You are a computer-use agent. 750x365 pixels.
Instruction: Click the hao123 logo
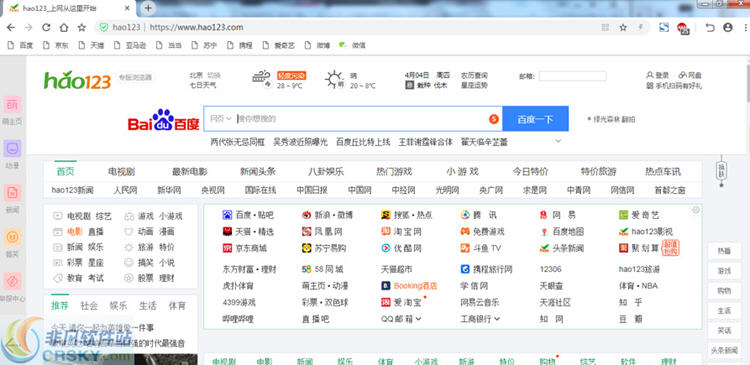click(77, 80)
